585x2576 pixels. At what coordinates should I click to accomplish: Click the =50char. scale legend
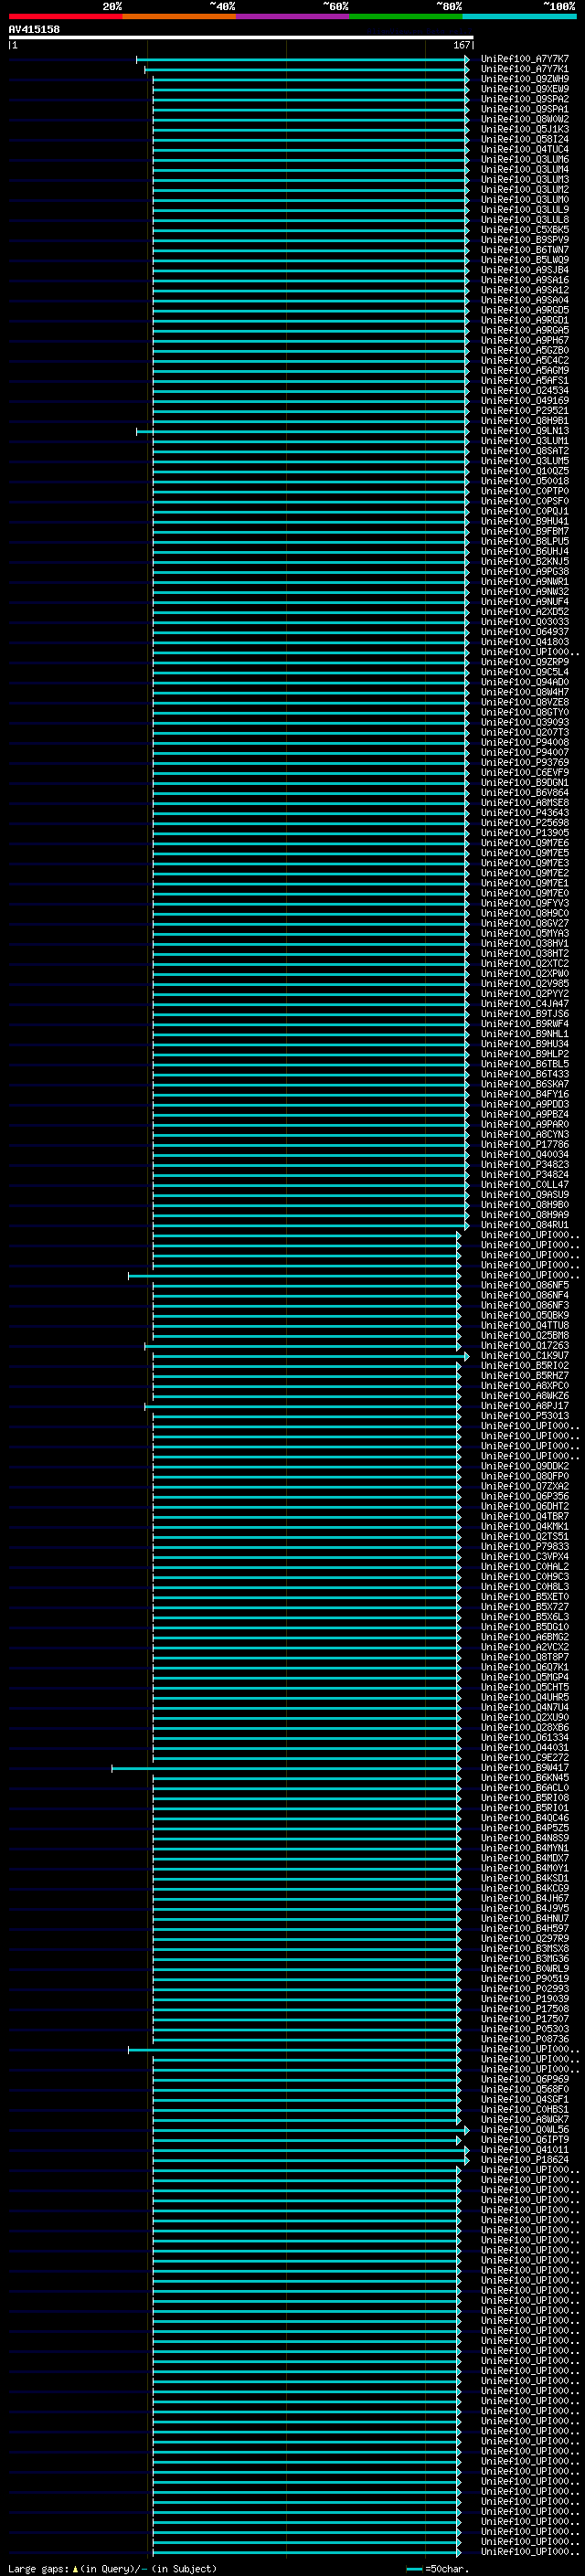pyautogui.click(x=438, y=2569)
